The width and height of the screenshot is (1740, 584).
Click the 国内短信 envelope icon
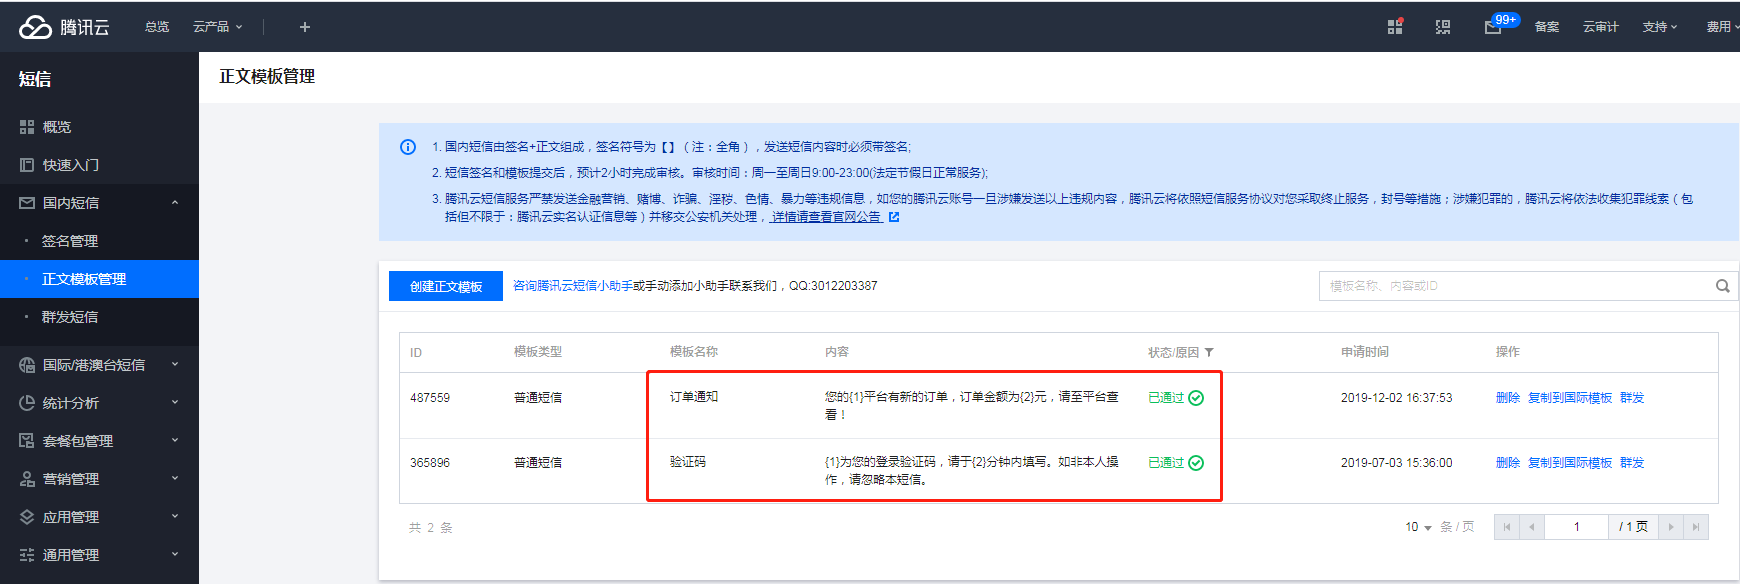pos(27,203)
